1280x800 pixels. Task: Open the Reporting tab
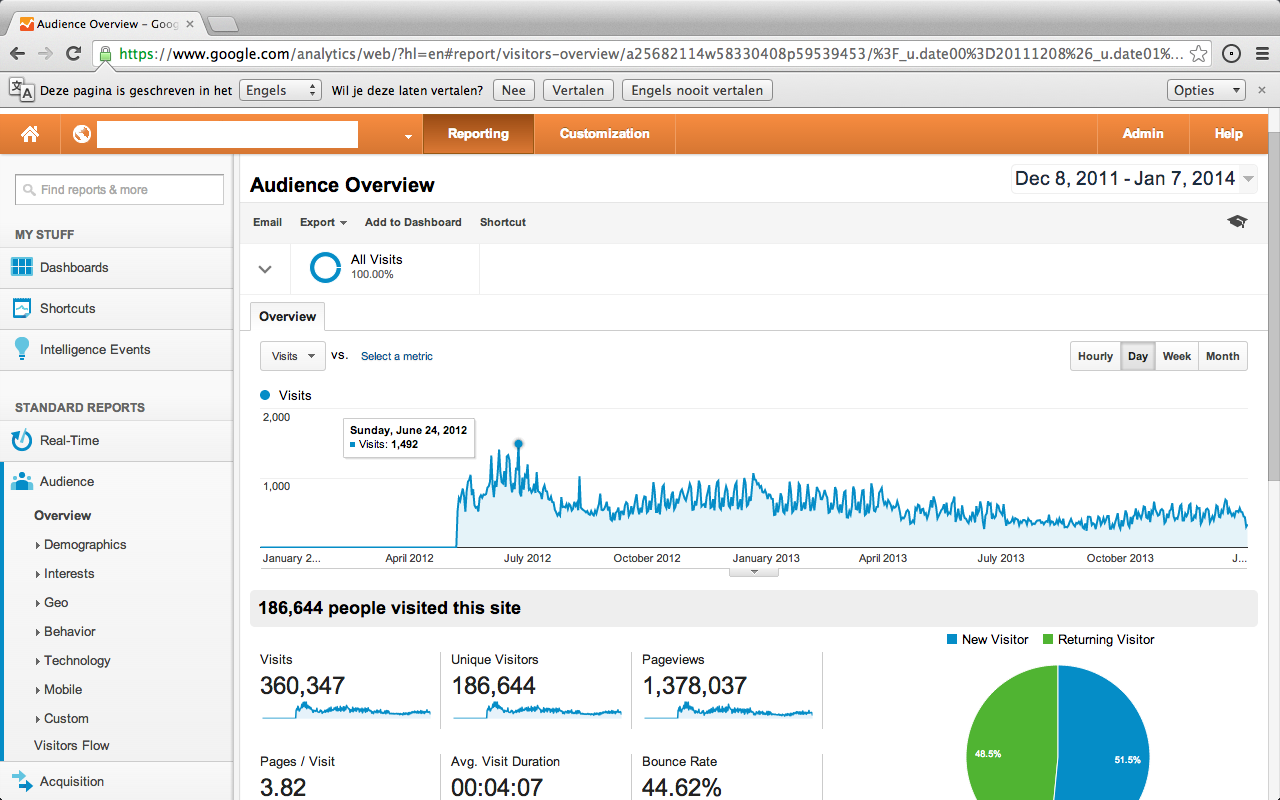coord(478,134)
